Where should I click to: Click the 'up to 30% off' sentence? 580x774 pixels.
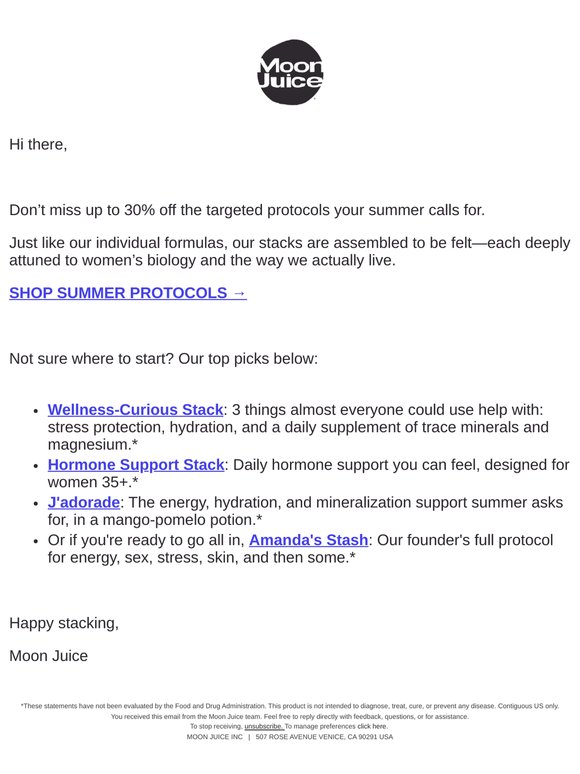tap(247, 210)
